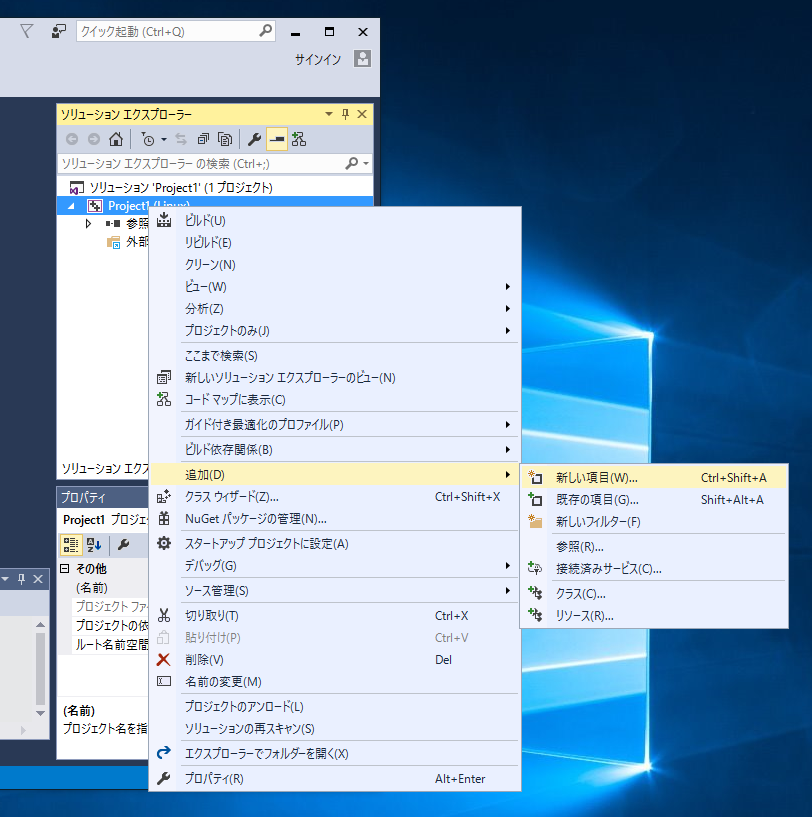Image resolution: width=812 pixels, height=817 pixels.
Task: Open properties via the wrench toolbar icon
Action: click(254, 139)
